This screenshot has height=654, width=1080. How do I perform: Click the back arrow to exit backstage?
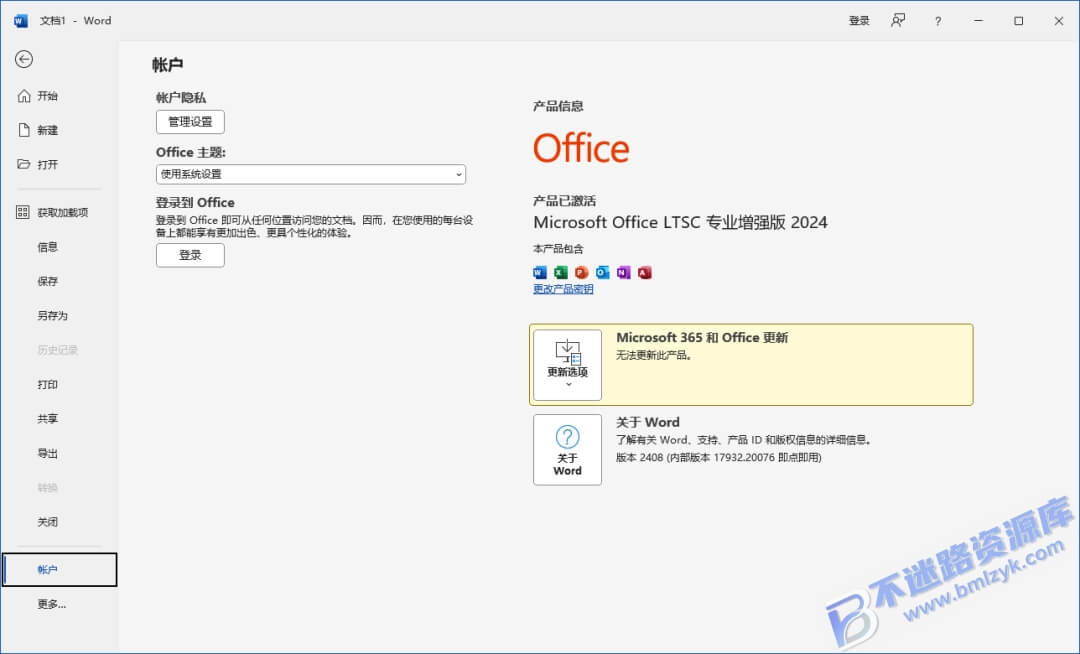(24, 59)
